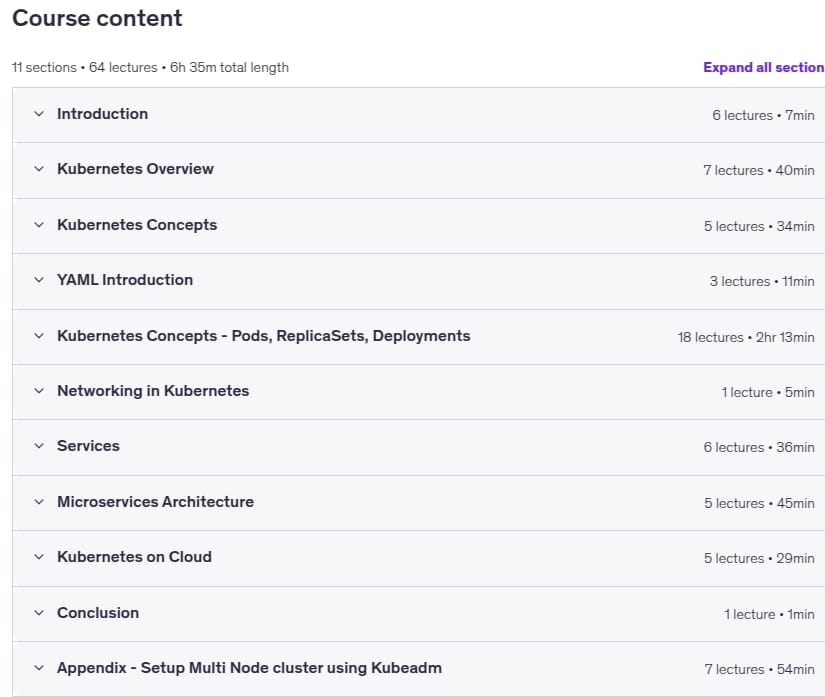Expand the Introduction section chevron
The image size is (825, 697).
39,114
